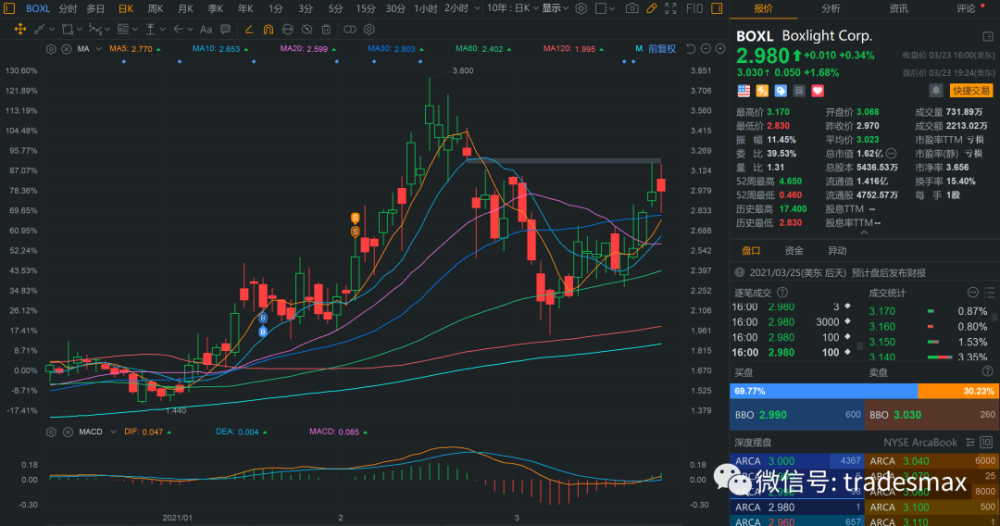Open market cap more-info ellipsis icon

point(892,154)
